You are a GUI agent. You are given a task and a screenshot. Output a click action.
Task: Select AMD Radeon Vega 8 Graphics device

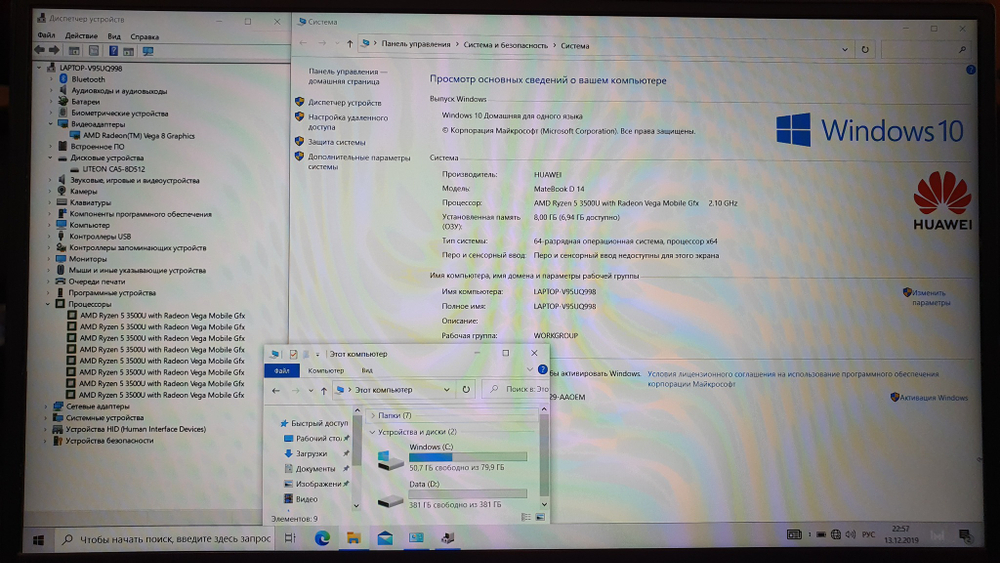point(138,135)
